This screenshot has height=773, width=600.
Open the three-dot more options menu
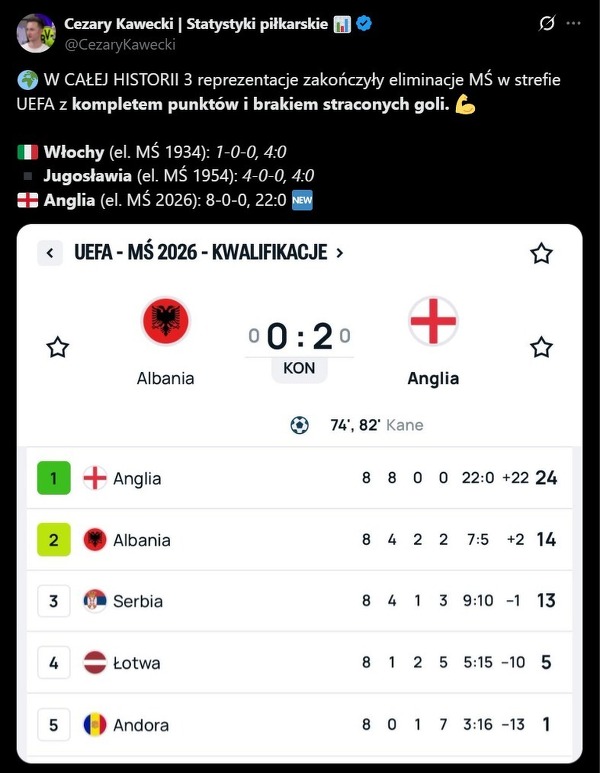(x=573, y=24)
